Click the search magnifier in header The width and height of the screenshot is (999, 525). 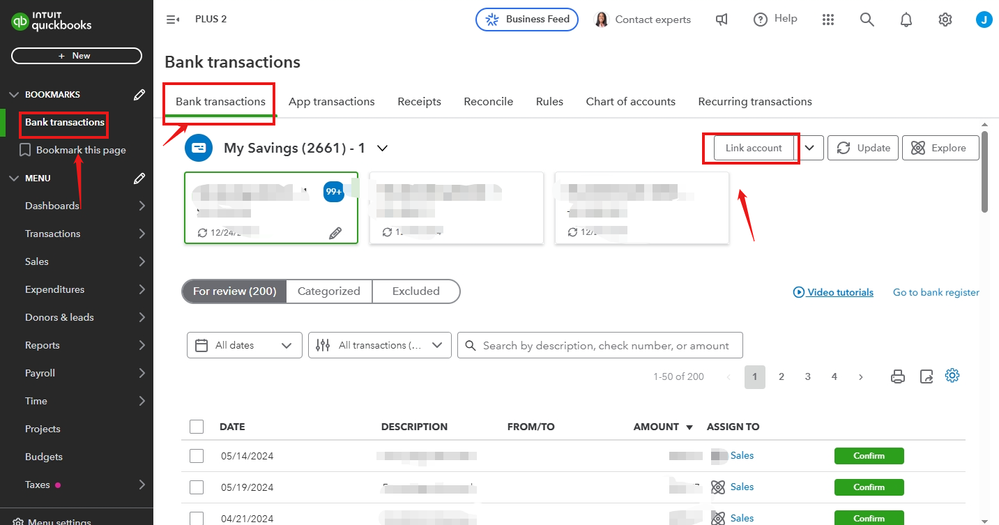866,20
